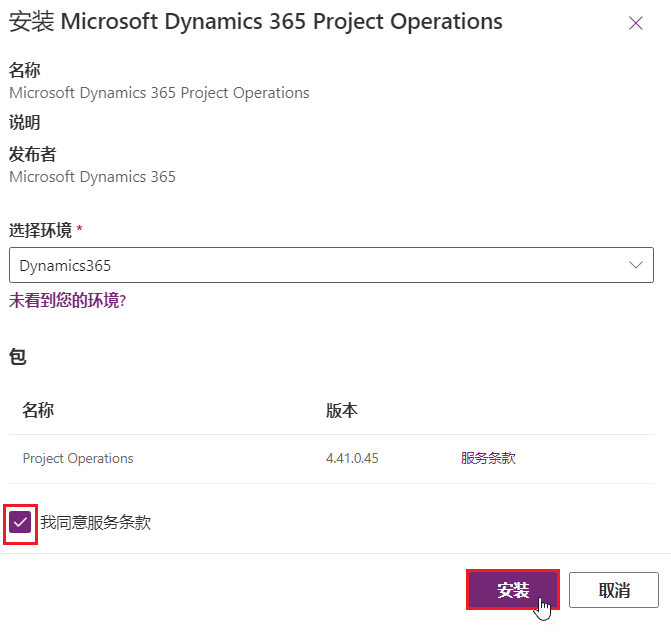
Task: Open the 选择环境 Dynamics365 dropdown
Action: [331, 265]
